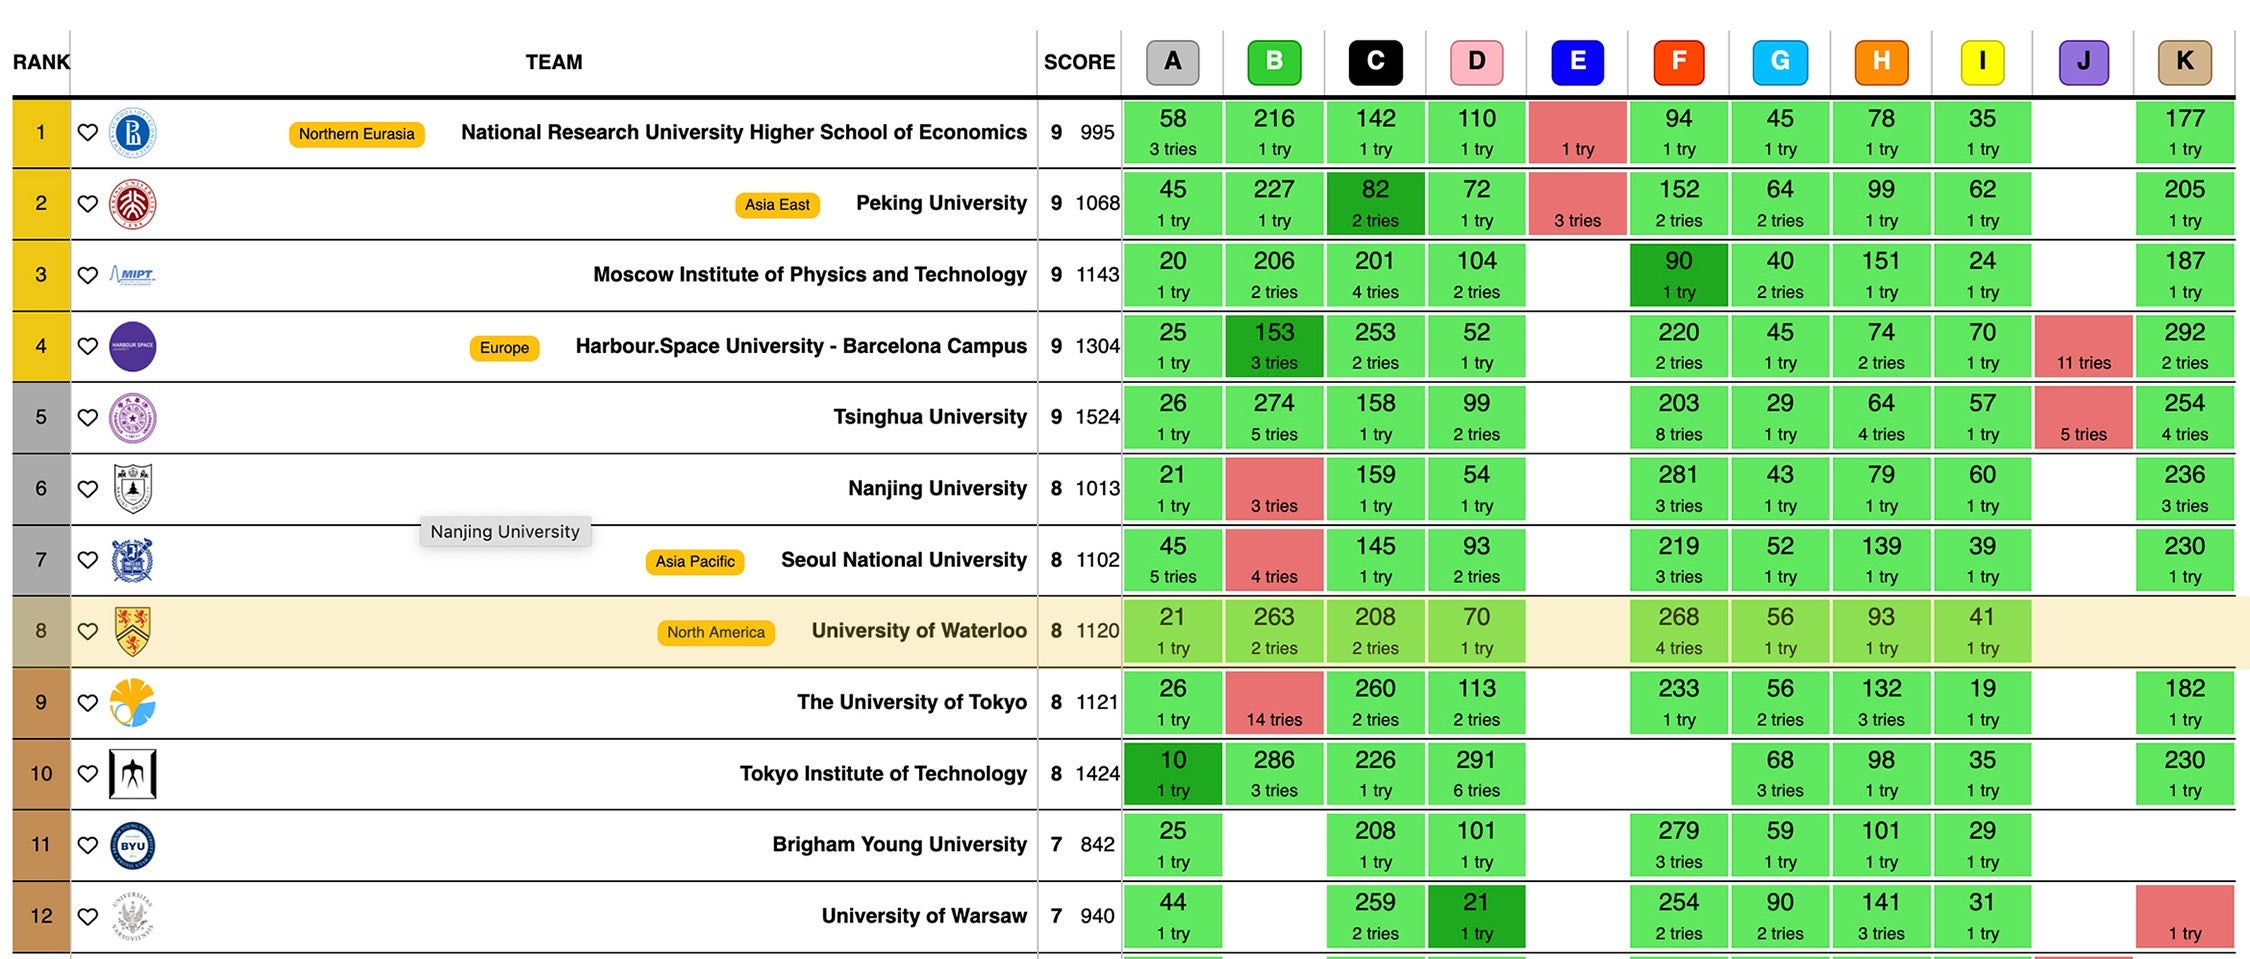This screenshot has height=959, width=2250.
Task: Click Peking's C cell 82, 2 tries
Action: pos(1375,203)
